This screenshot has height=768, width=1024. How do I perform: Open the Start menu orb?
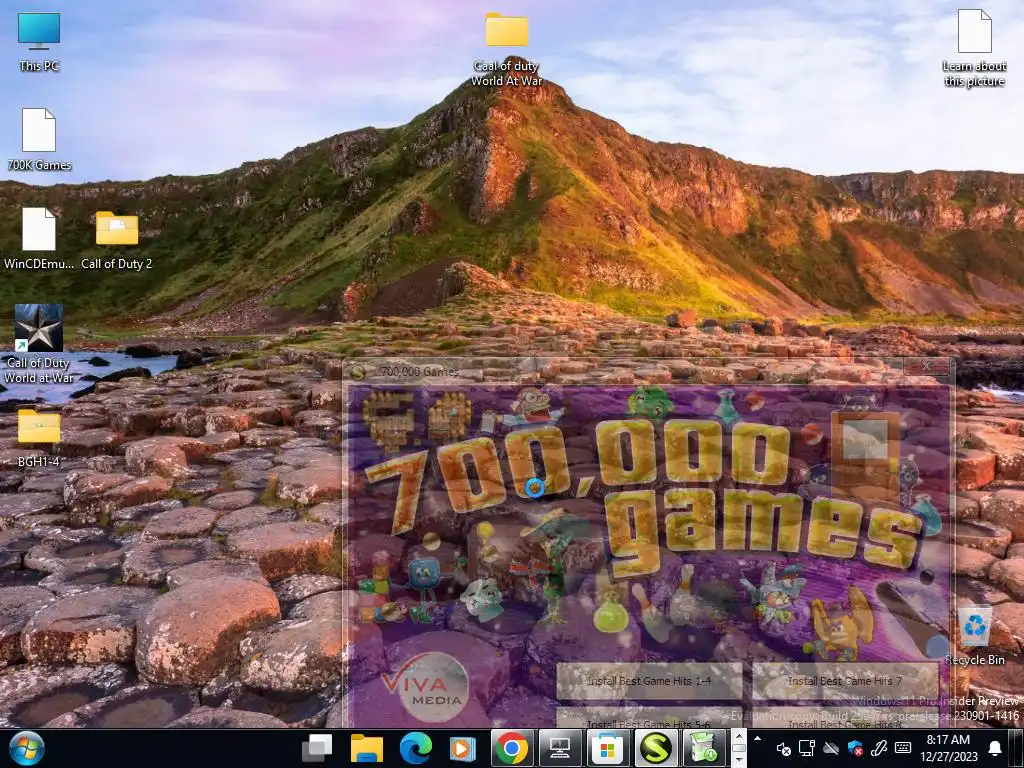click(27, 748)
